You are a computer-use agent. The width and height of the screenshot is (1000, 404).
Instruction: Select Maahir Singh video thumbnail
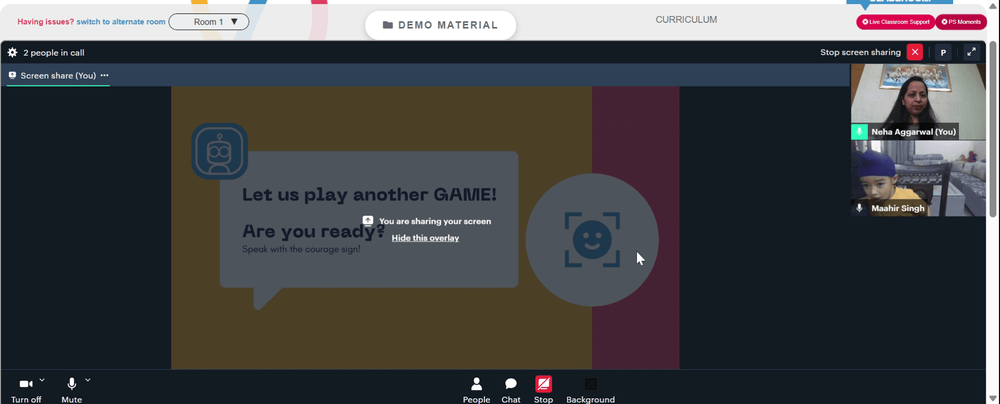pos(918,178)
